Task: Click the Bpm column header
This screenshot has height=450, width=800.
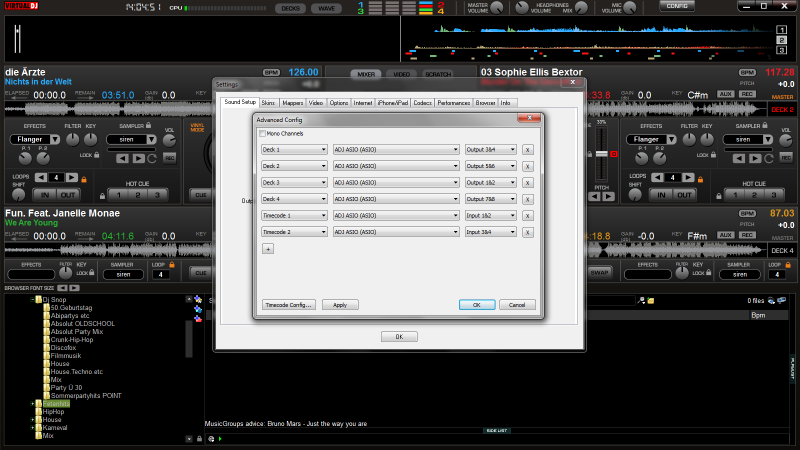Action: tap(758, 315)
